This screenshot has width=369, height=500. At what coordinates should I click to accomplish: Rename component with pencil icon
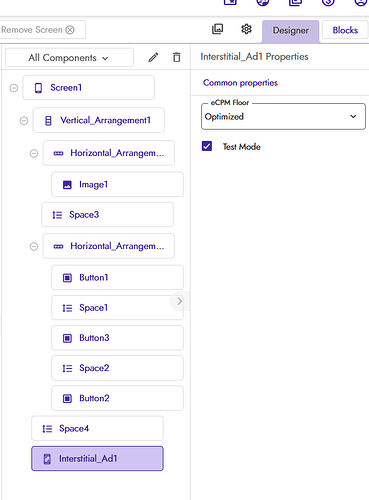(153, 57)
